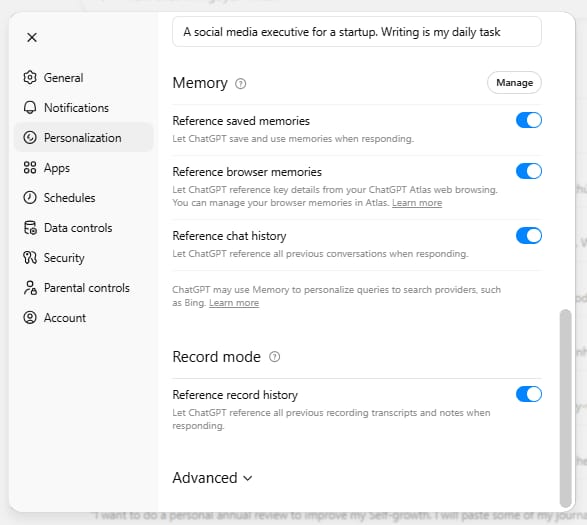This screenshot has width=587, height=525.
Task: Click the Apps grid icon
Action: pyautogui.click(x=30, y=167)
